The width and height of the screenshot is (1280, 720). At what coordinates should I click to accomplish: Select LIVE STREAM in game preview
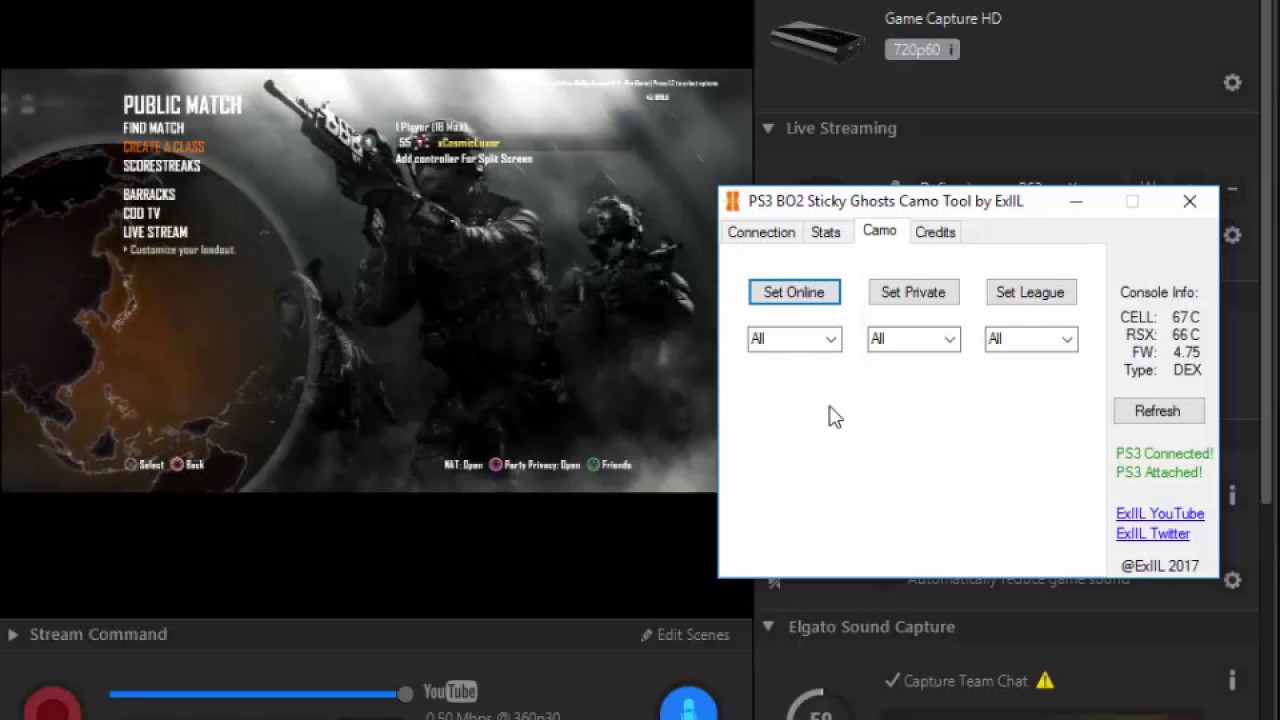pos(155,232)
